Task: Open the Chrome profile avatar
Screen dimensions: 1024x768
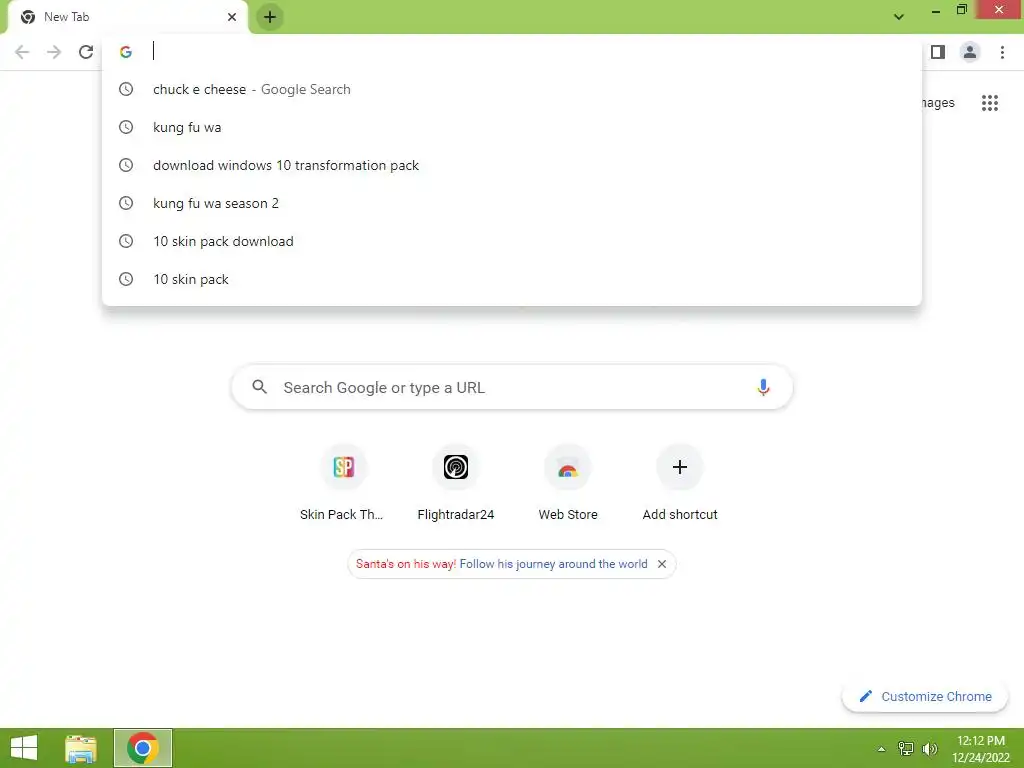Action: (x=970, y=52)
